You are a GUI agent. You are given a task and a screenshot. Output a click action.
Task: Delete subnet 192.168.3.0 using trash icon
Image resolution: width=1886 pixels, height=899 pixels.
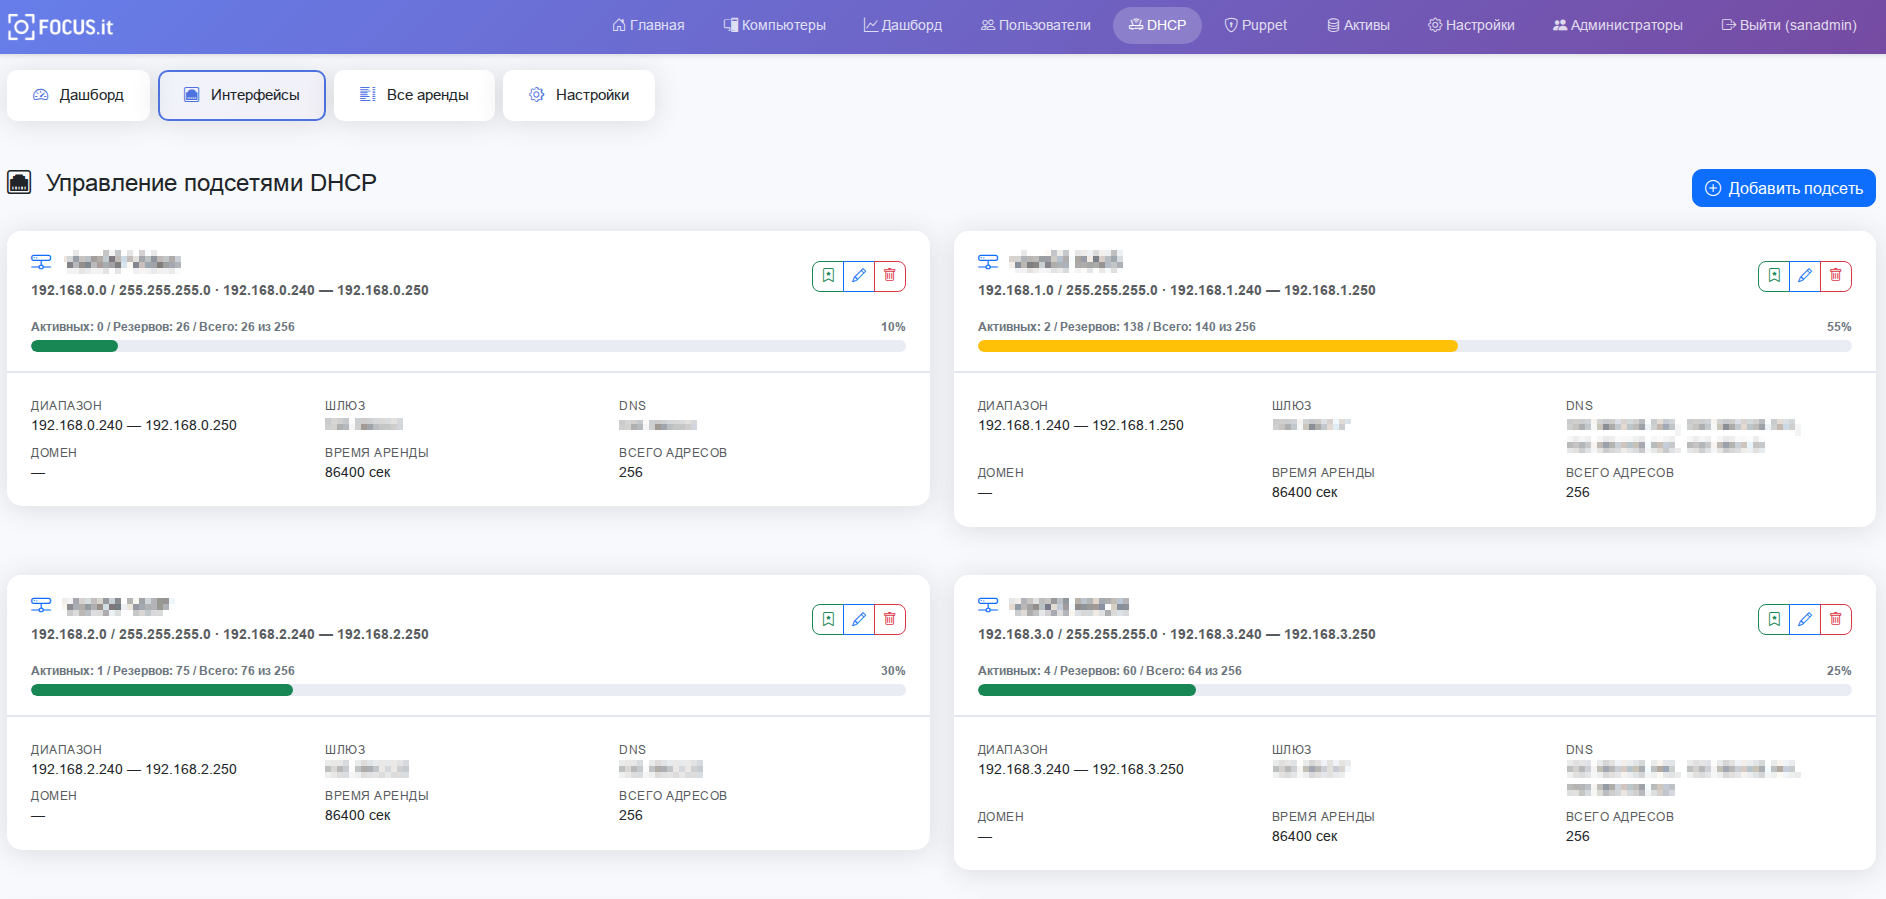[1836, 620]
